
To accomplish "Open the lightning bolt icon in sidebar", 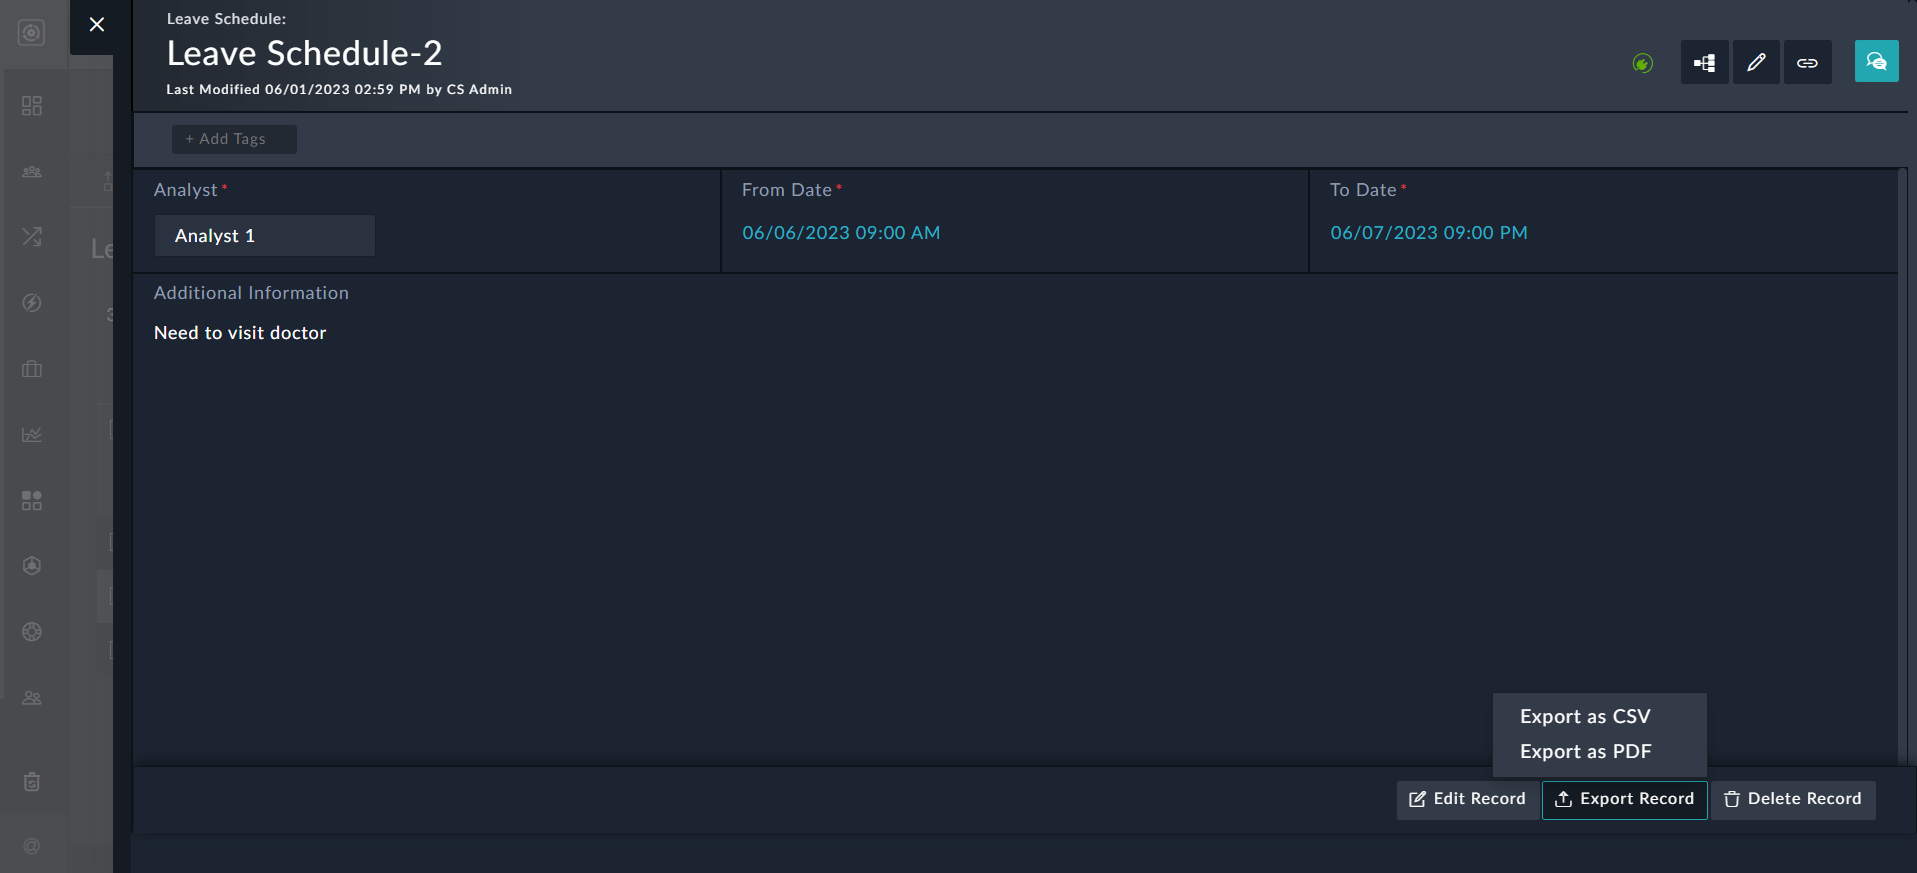I will 32,303.
